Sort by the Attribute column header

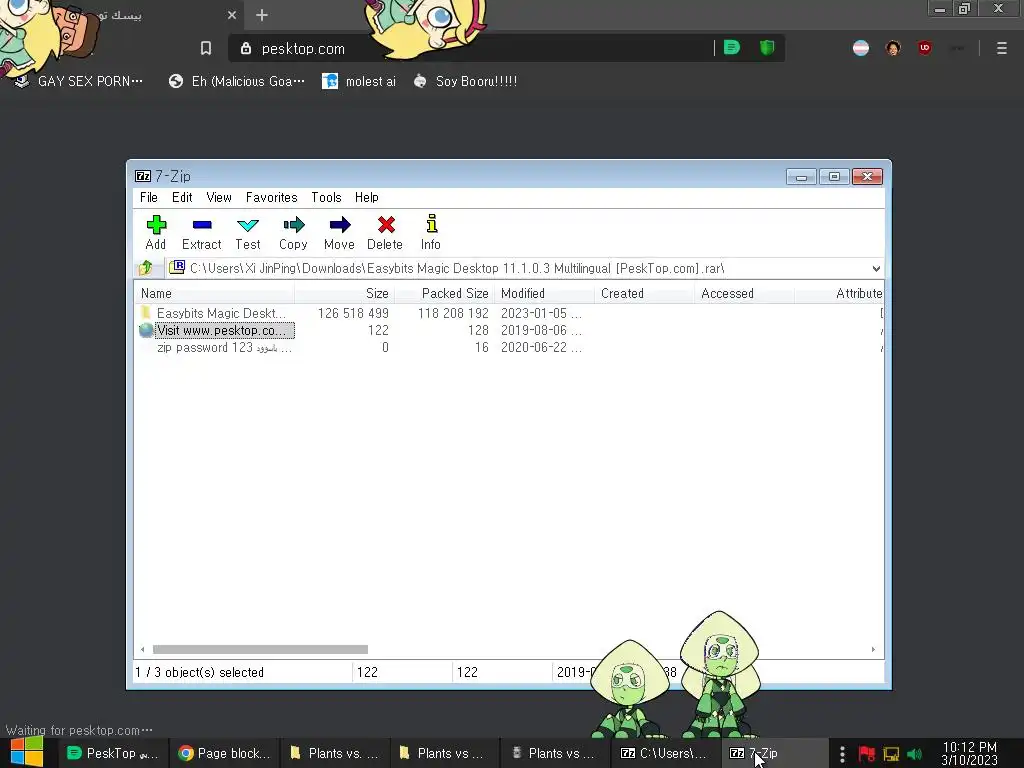coord(839,293)
